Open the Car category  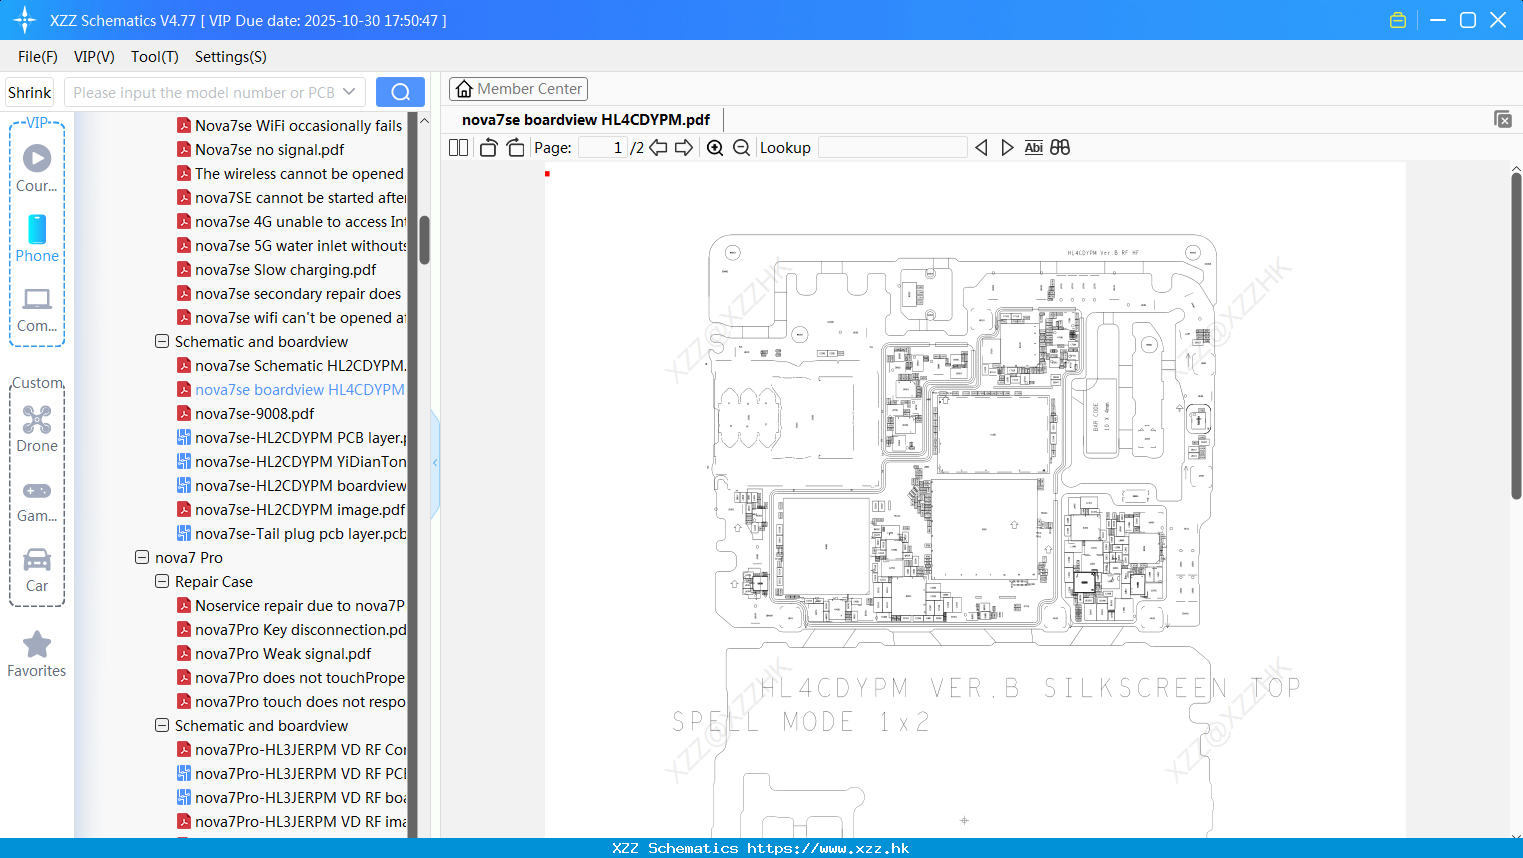pos(37,570)
